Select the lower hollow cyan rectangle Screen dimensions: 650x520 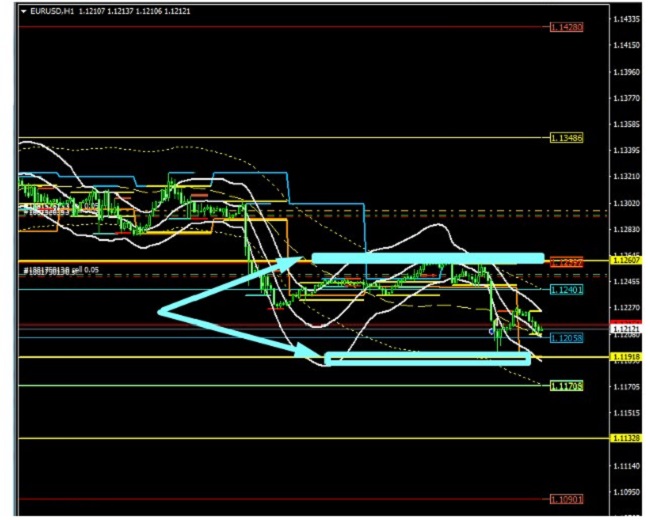point(428,358)
